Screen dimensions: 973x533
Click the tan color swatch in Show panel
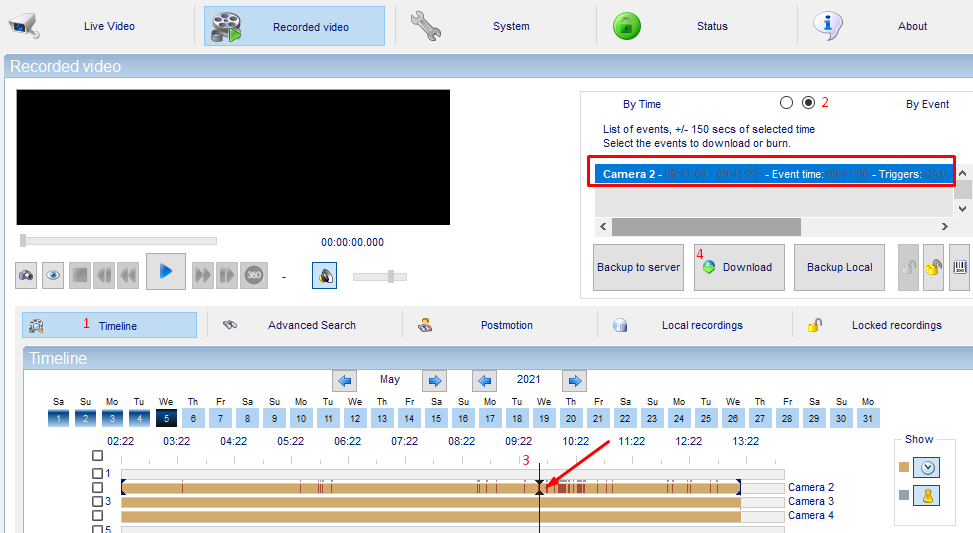(x=904, y=467)
